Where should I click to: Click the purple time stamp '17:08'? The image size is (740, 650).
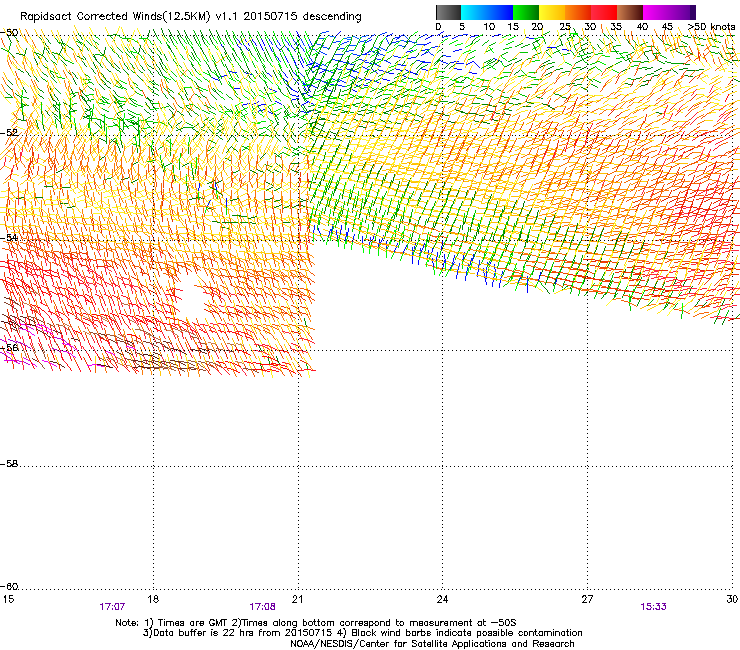[262, 607]
